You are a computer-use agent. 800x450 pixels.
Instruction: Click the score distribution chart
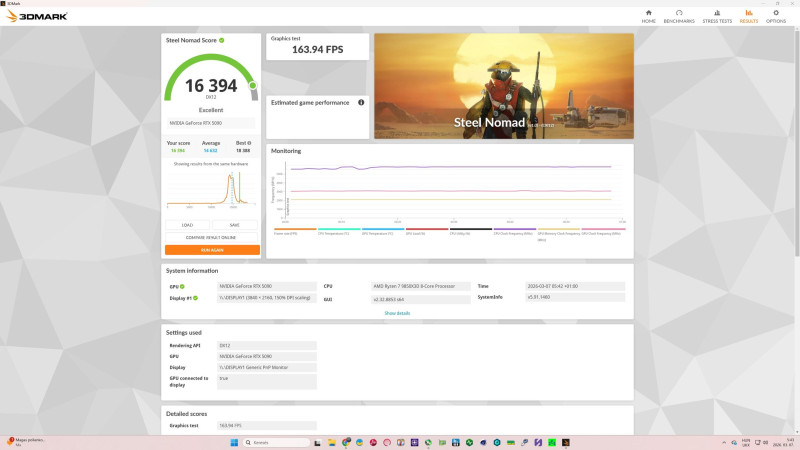211,189
